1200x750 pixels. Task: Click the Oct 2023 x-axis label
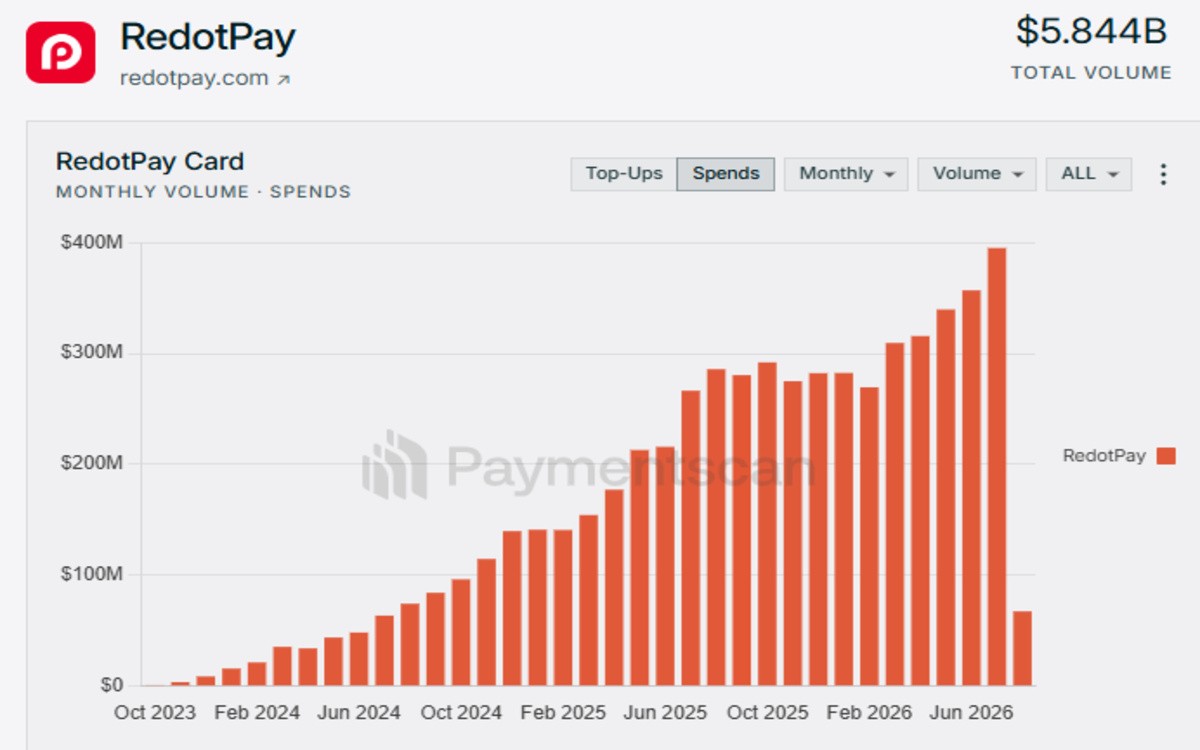pos(155,713)
